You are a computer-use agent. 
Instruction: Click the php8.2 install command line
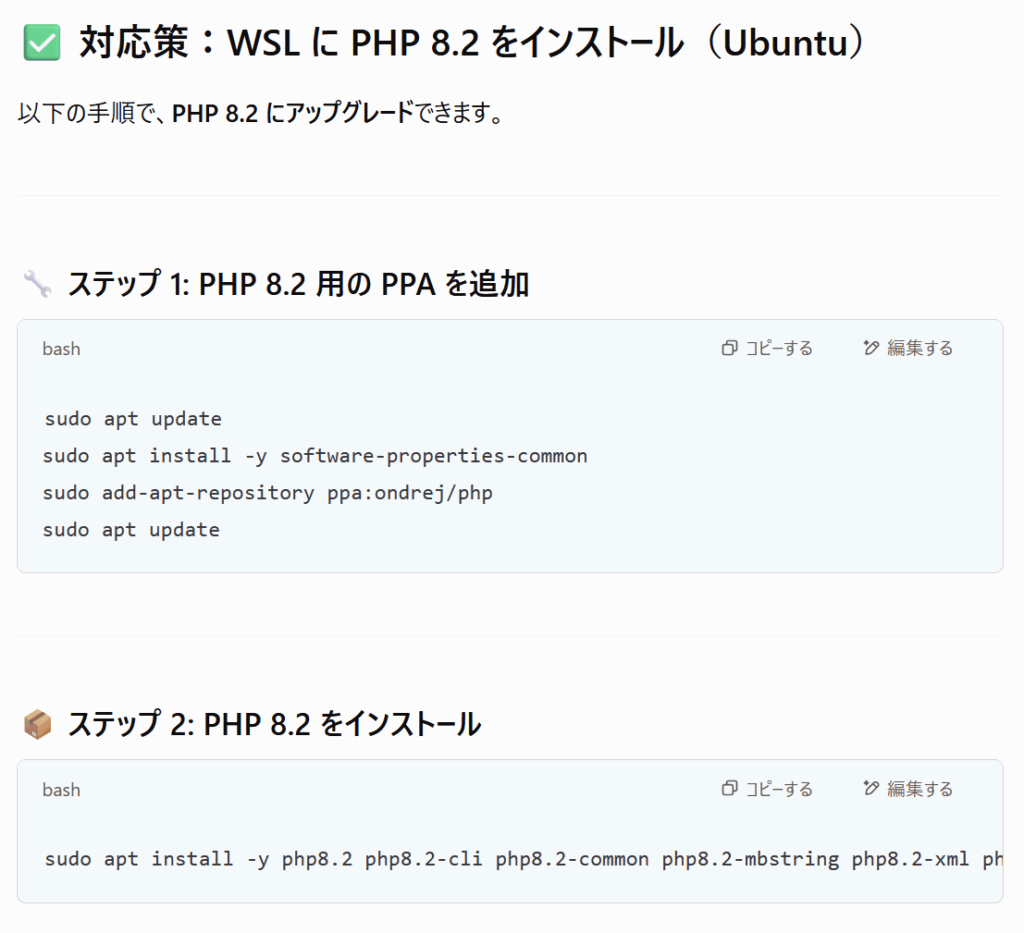point(523,859)
